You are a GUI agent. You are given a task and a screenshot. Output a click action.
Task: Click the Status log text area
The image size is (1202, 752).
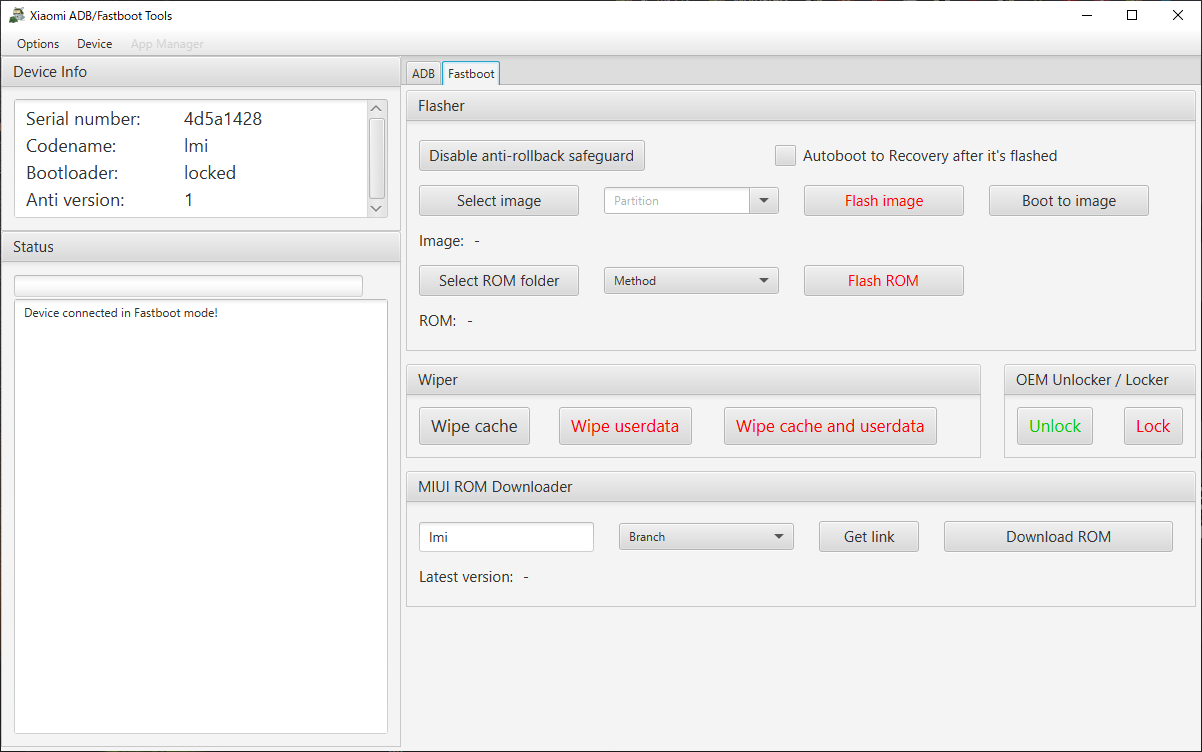coord(201,517)
